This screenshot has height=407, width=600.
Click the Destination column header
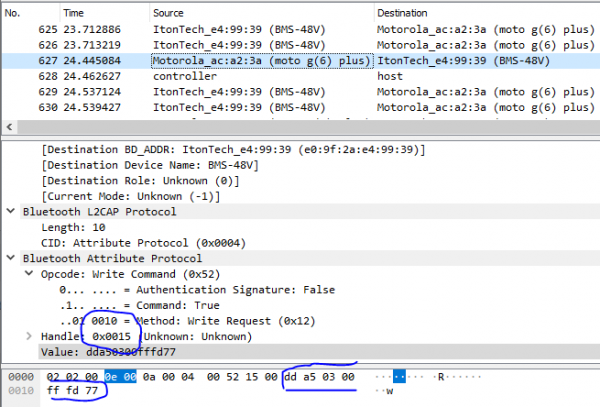point(487,13)
